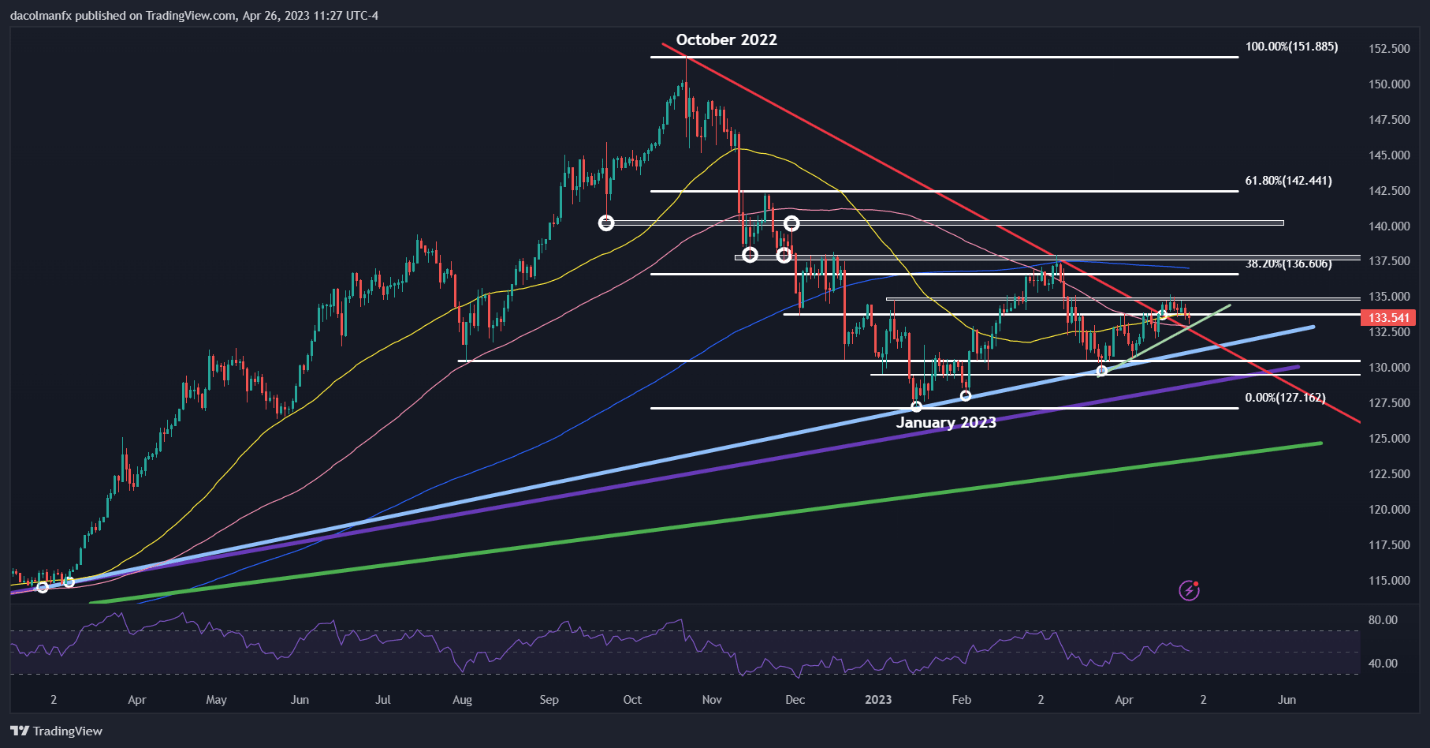Click the circle marker above January 2023 label

point(916,407)
